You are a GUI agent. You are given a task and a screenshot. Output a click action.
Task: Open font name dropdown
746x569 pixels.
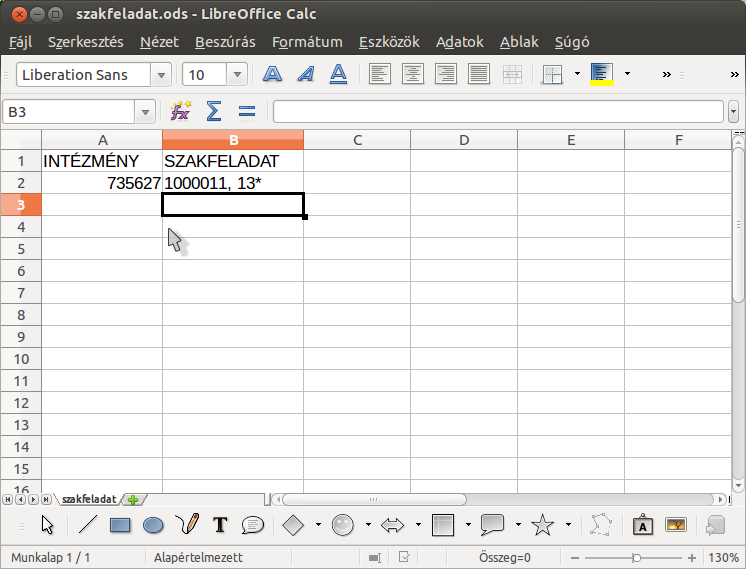pos(161,75)
